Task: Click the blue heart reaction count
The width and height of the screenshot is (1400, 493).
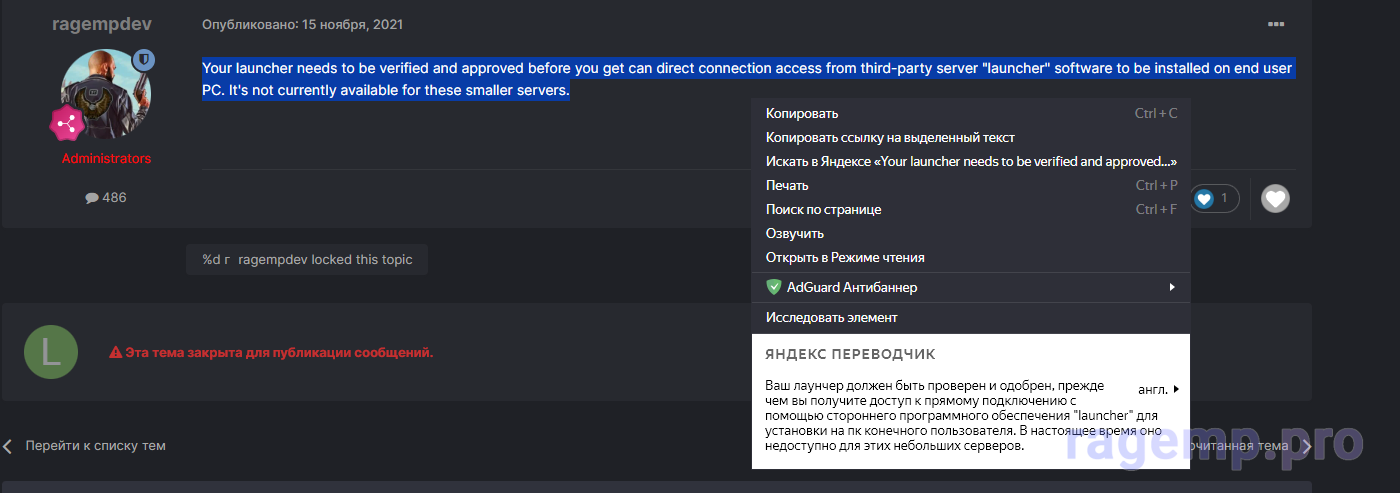Action: pos(1214,199)
